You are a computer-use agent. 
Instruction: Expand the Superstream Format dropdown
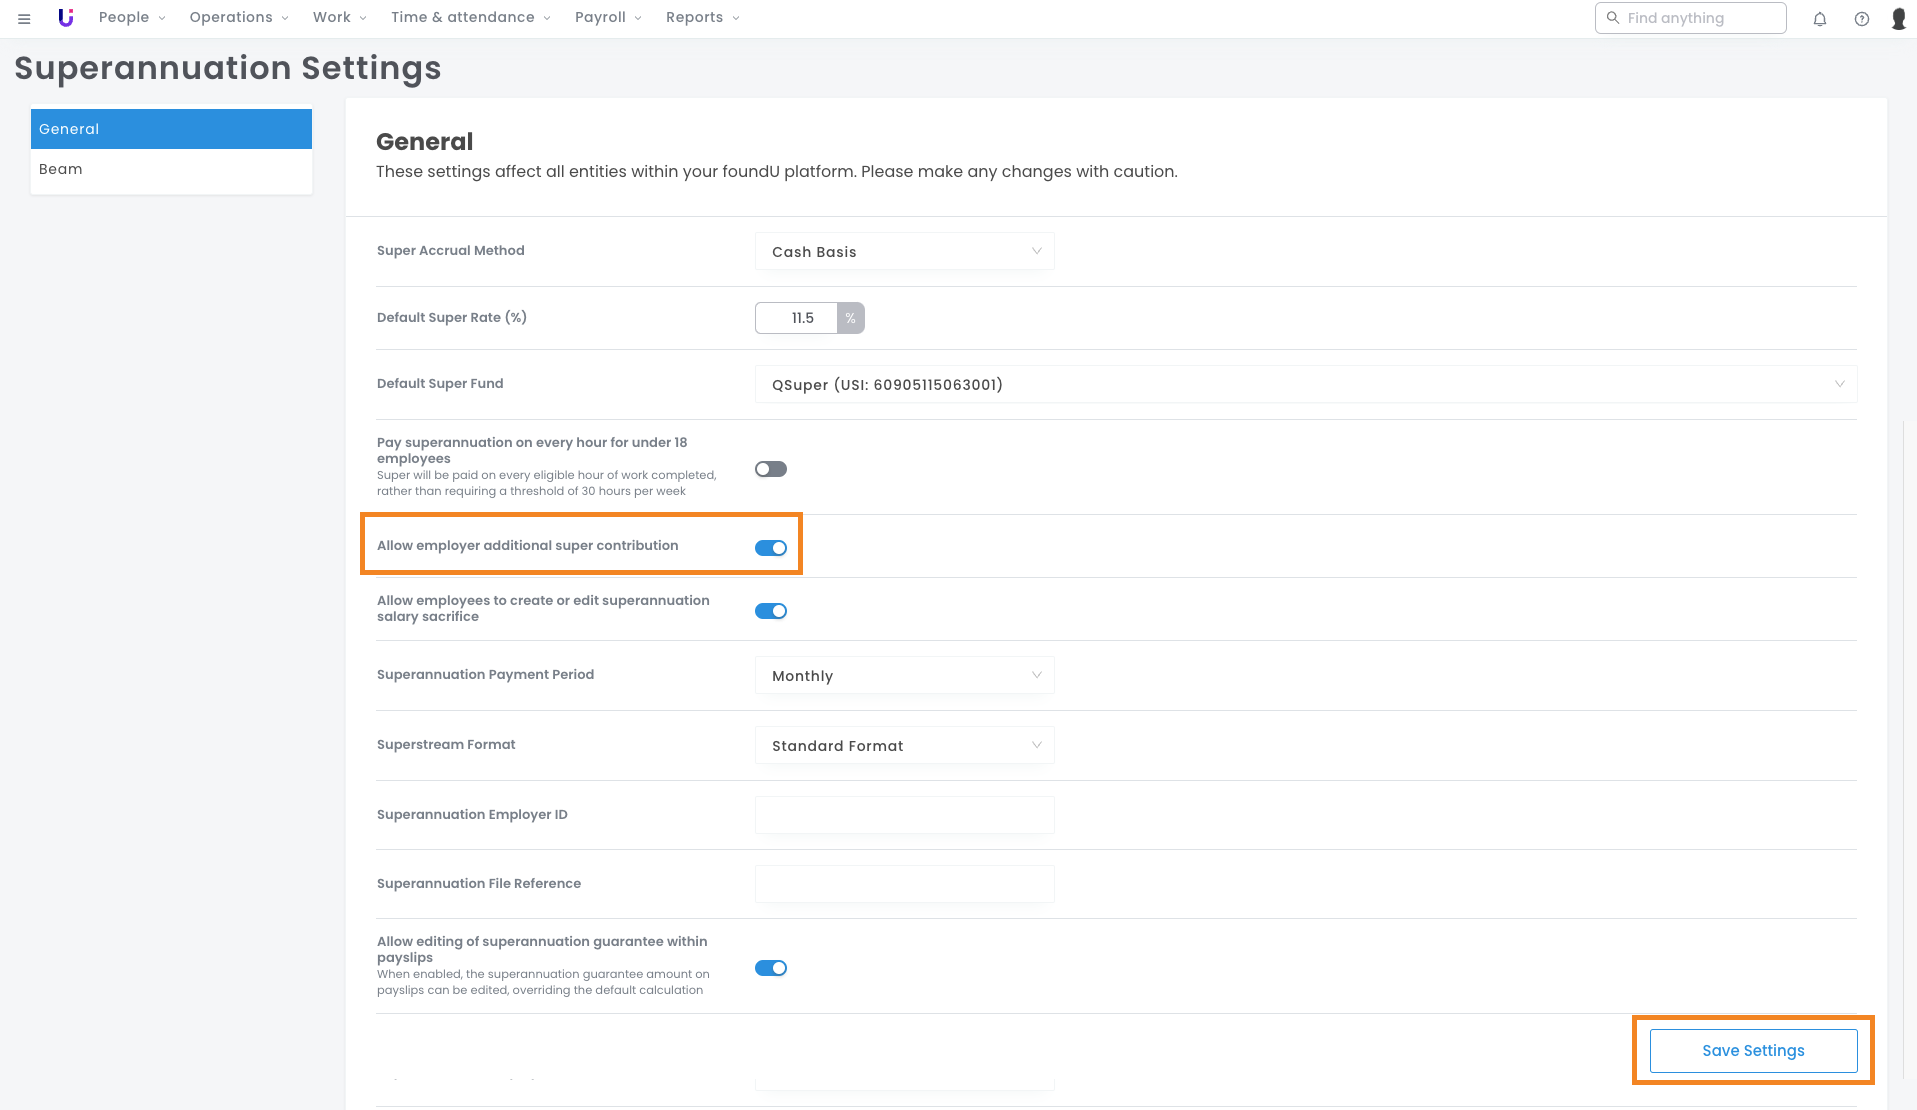pos(904,746)
